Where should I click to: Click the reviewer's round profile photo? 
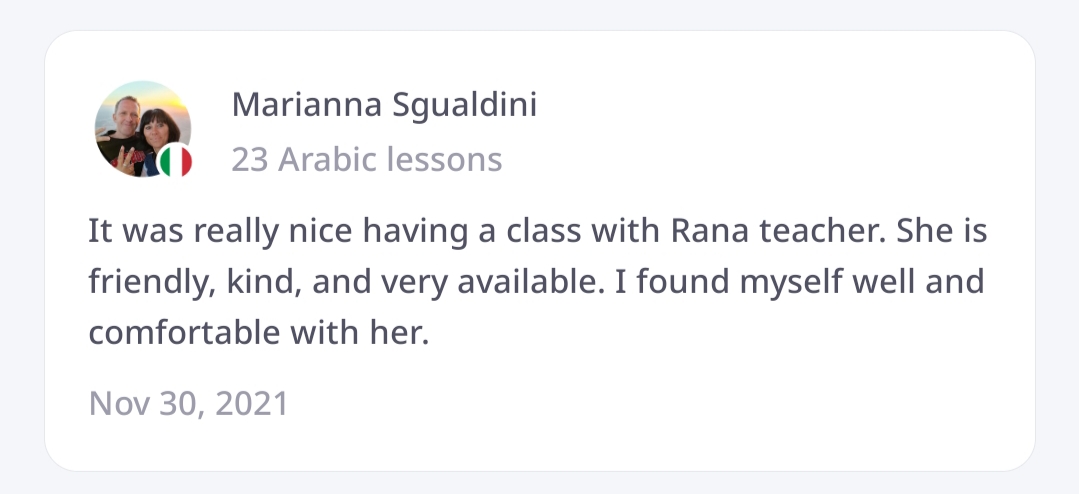tap(140, 127)
